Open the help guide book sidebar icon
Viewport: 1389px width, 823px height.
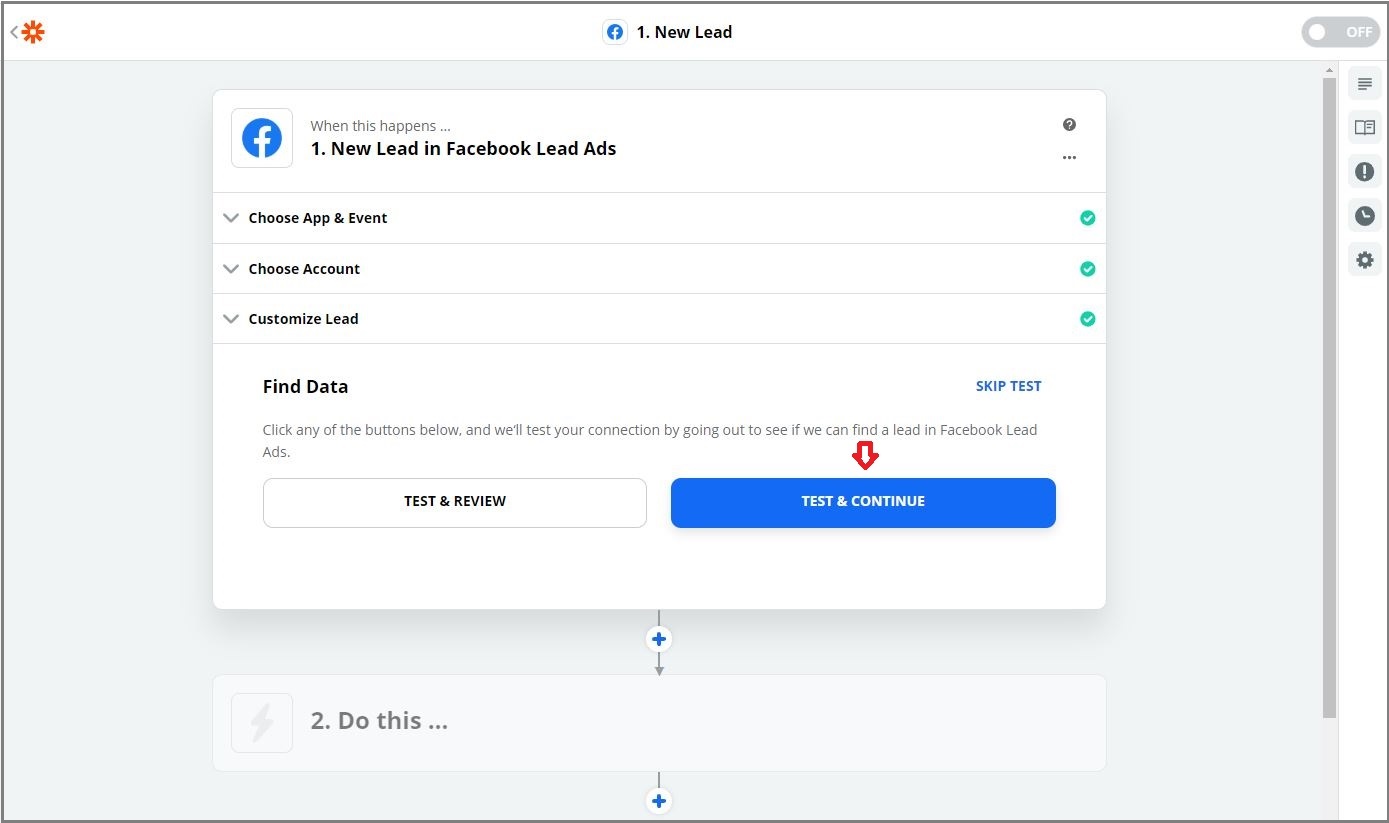click(x=1364, y=127)
